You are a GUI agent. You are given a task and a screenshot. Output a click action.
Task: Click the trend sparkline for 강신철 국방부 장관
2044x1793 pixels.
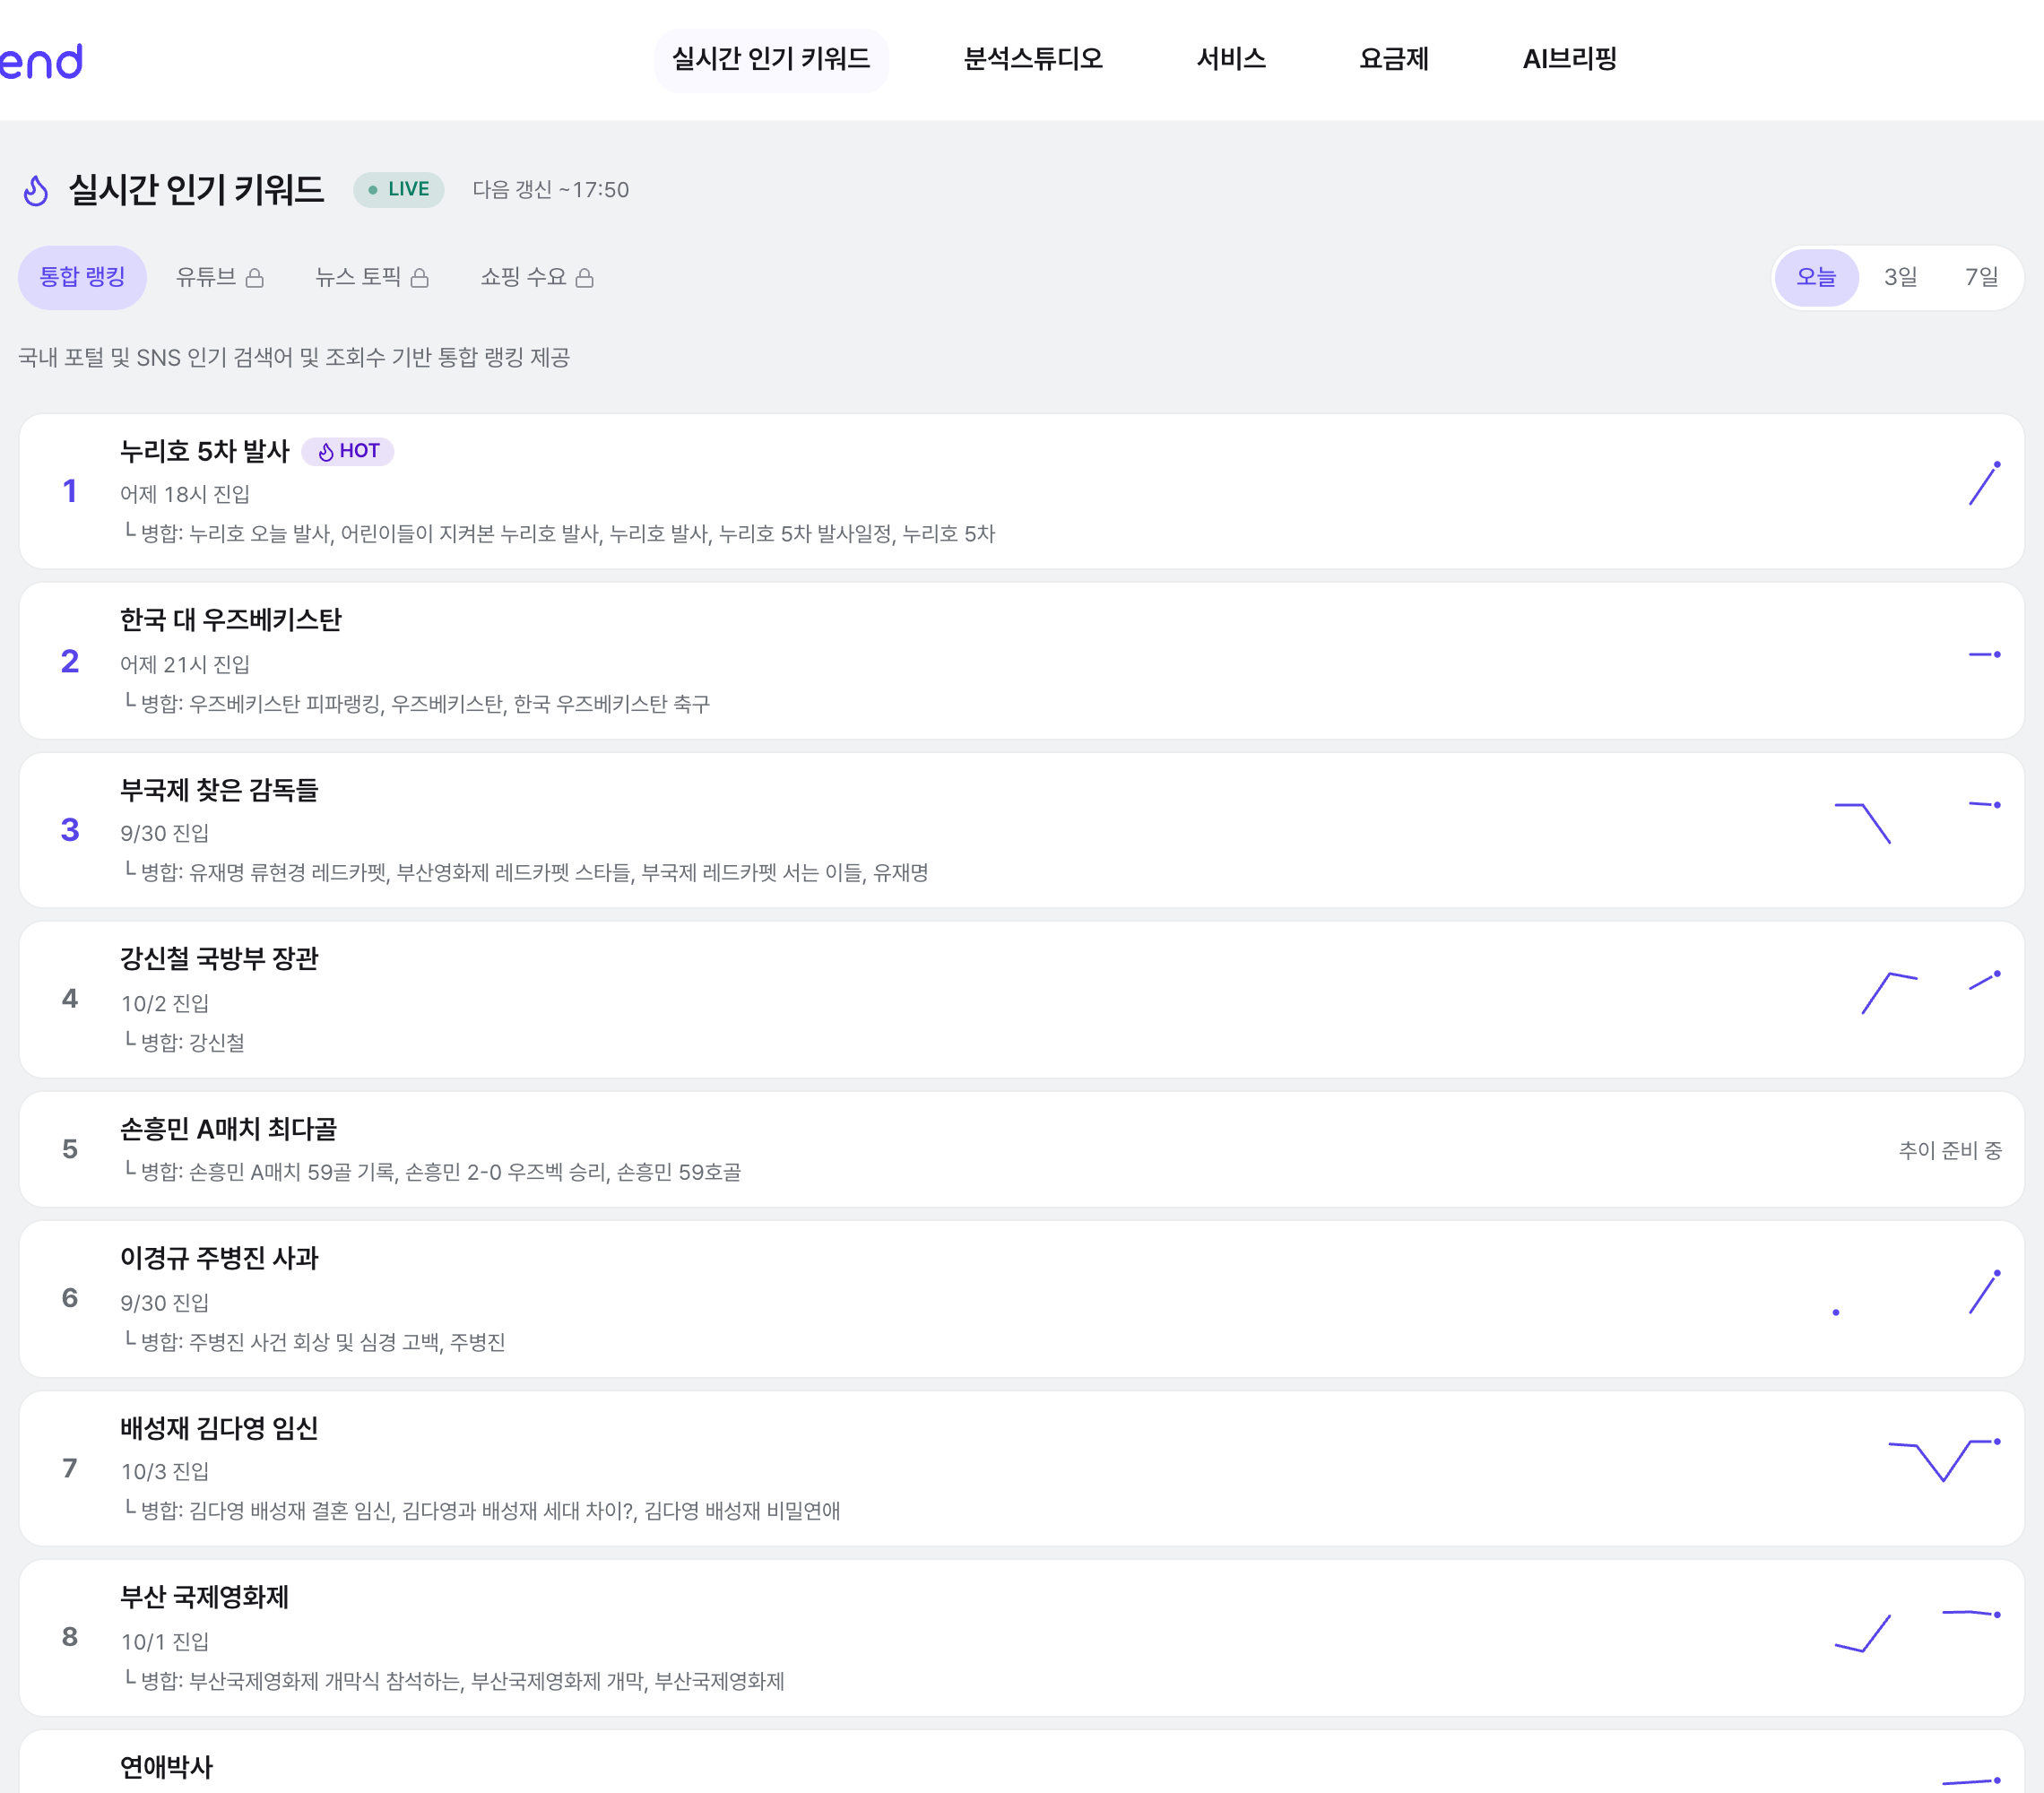(x=1930, y=992)
